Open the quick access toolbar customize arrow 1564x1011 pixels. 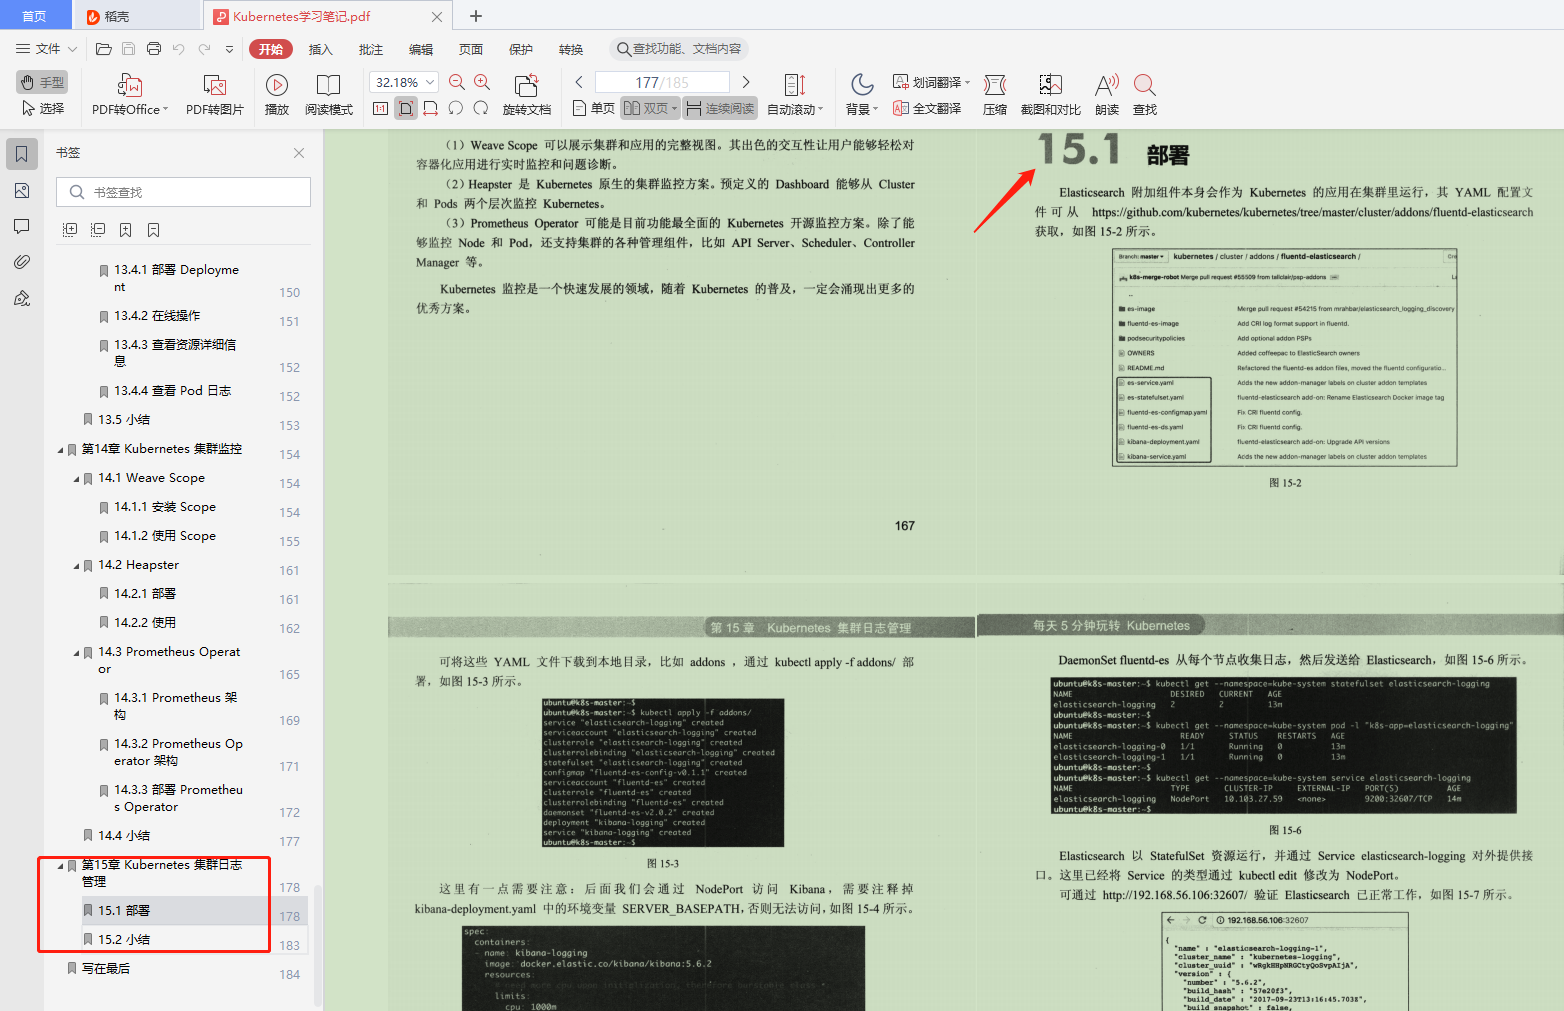229,48
